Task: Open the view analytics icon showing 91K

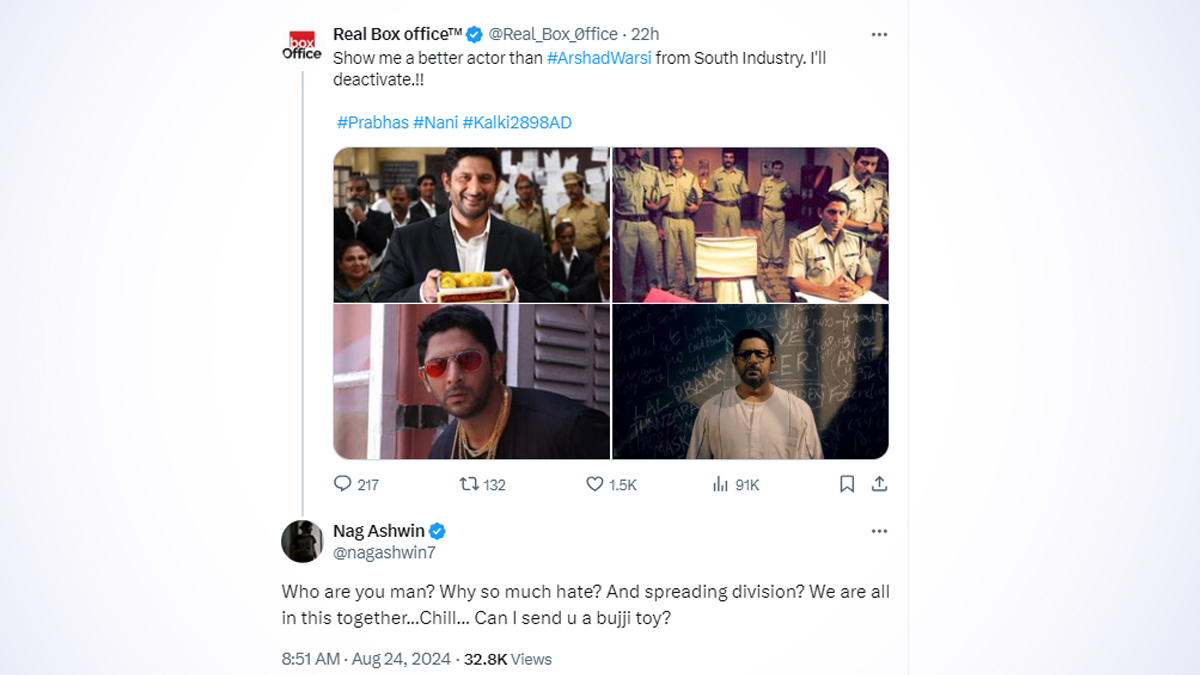Action: click(x=720, y=484)
